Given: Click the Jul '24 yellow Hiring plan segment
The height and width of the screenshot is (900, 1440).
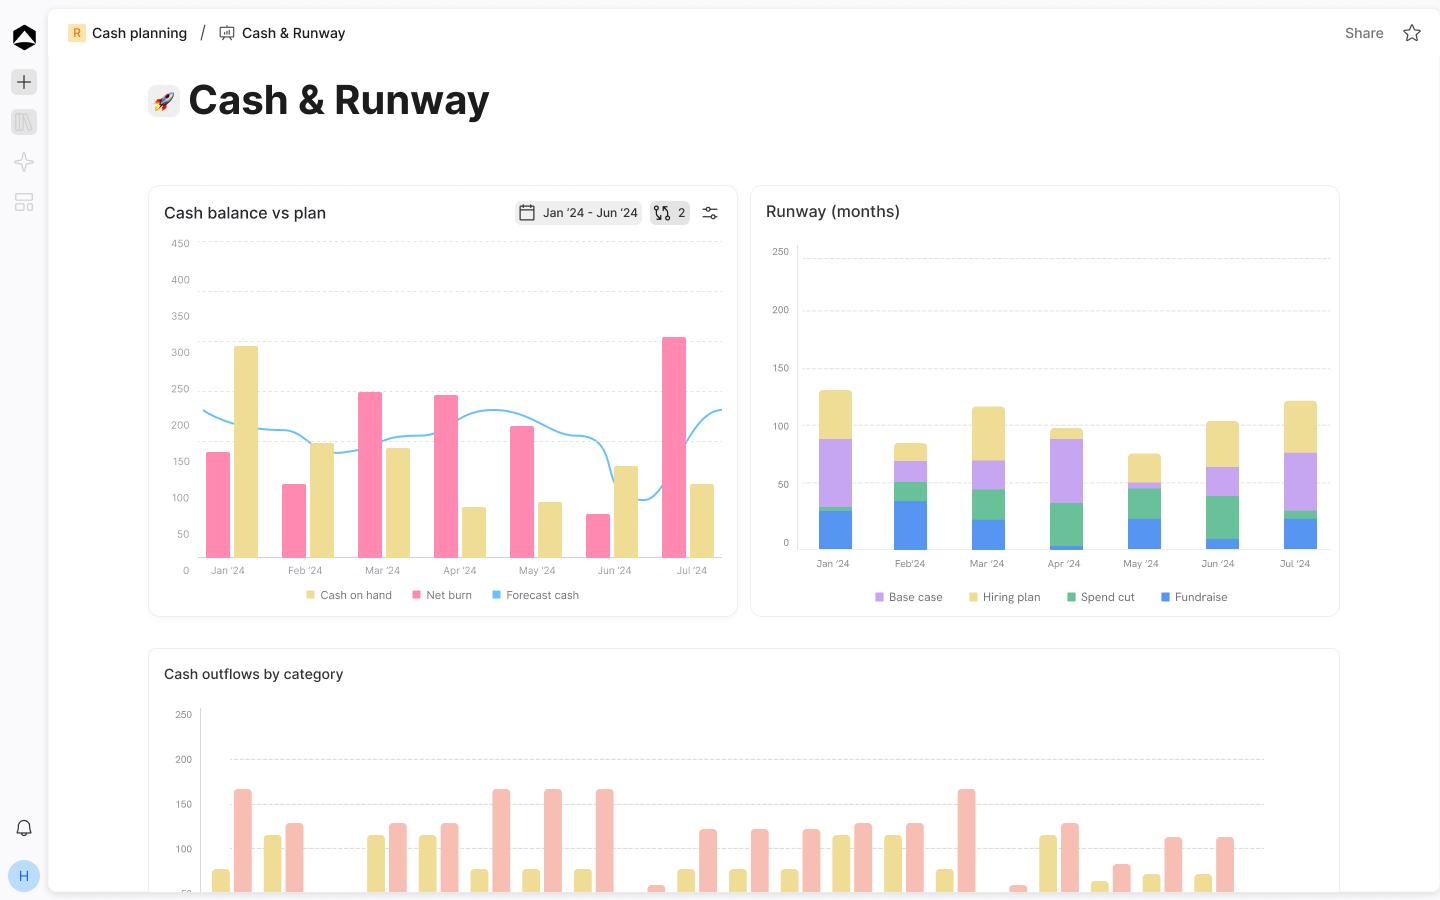Looking at the screenshot, I should [1300, 427].
